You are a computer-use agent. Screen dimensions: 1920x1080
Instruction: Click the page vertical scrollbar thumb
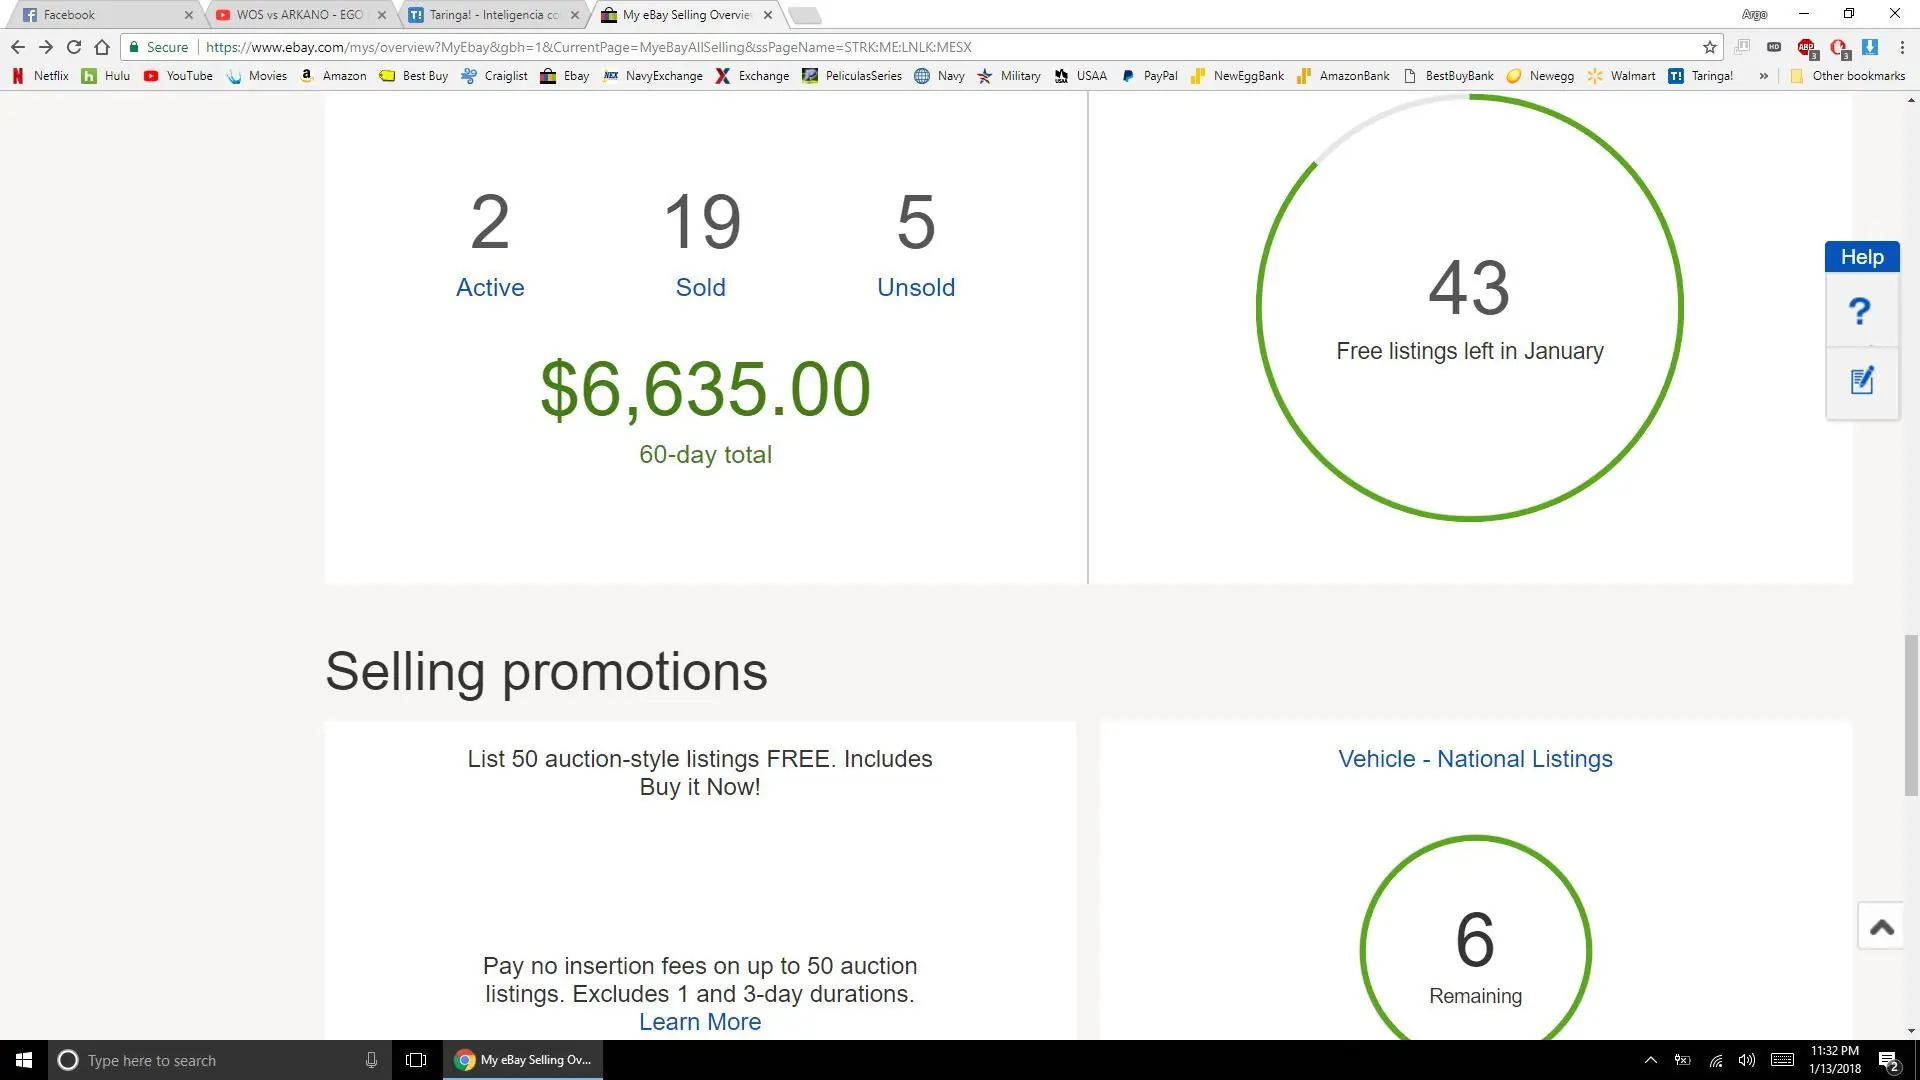pos(1911,715)
